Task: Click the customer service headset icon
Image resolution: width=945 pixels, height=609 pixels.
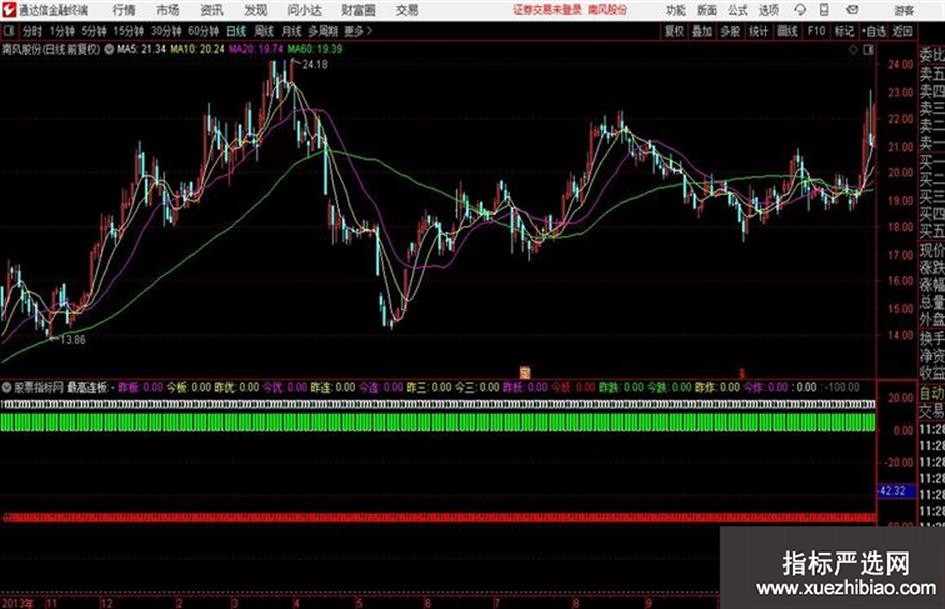Action: tap(800, 10)
